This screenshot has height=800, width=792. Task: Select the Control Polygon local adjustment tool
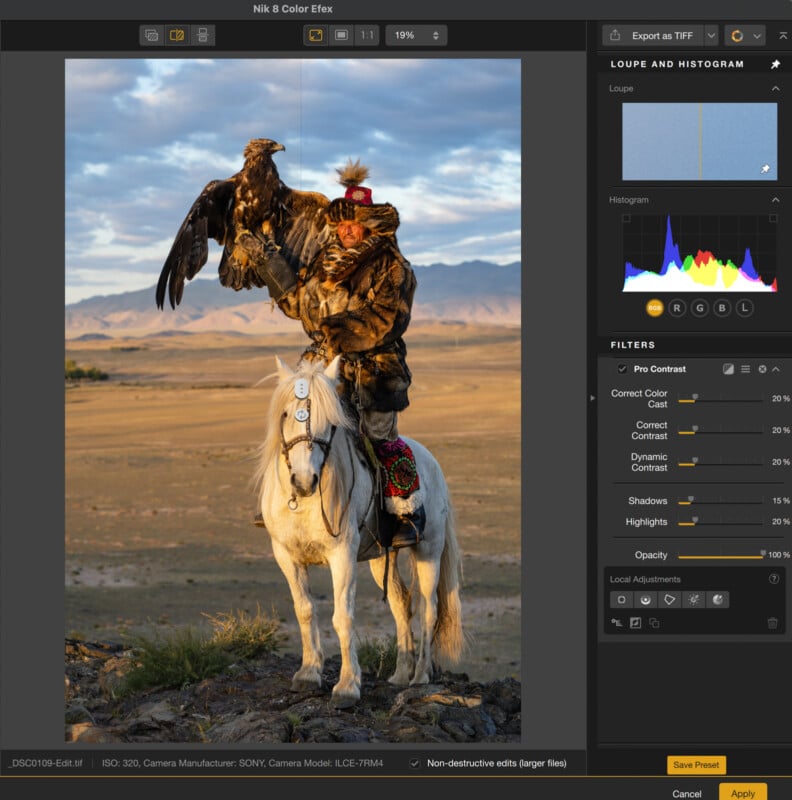coord(670,600)
